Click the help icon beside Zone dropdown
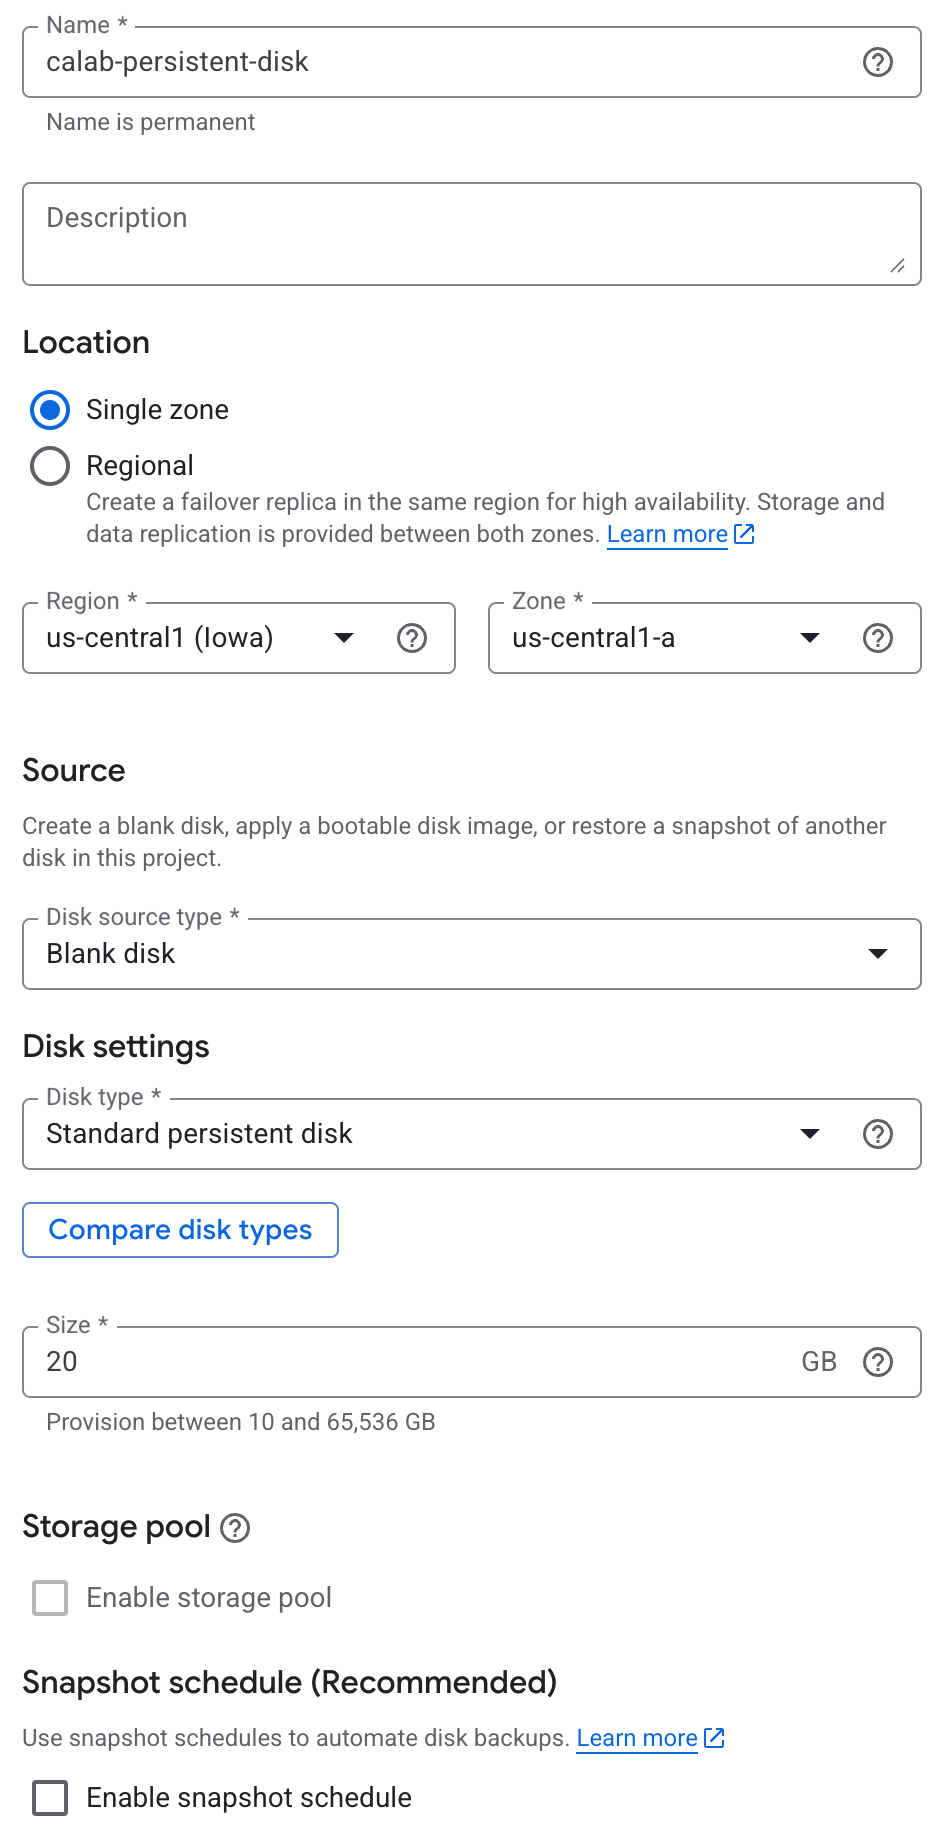 click(877, 638)
